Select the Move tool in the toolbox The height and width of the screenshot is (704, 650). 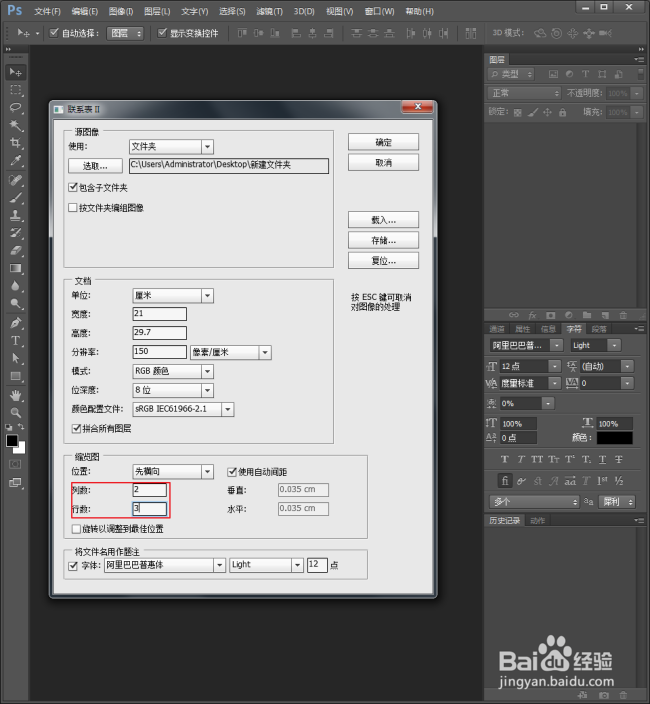pyautogui.click(x=16, y=72)
